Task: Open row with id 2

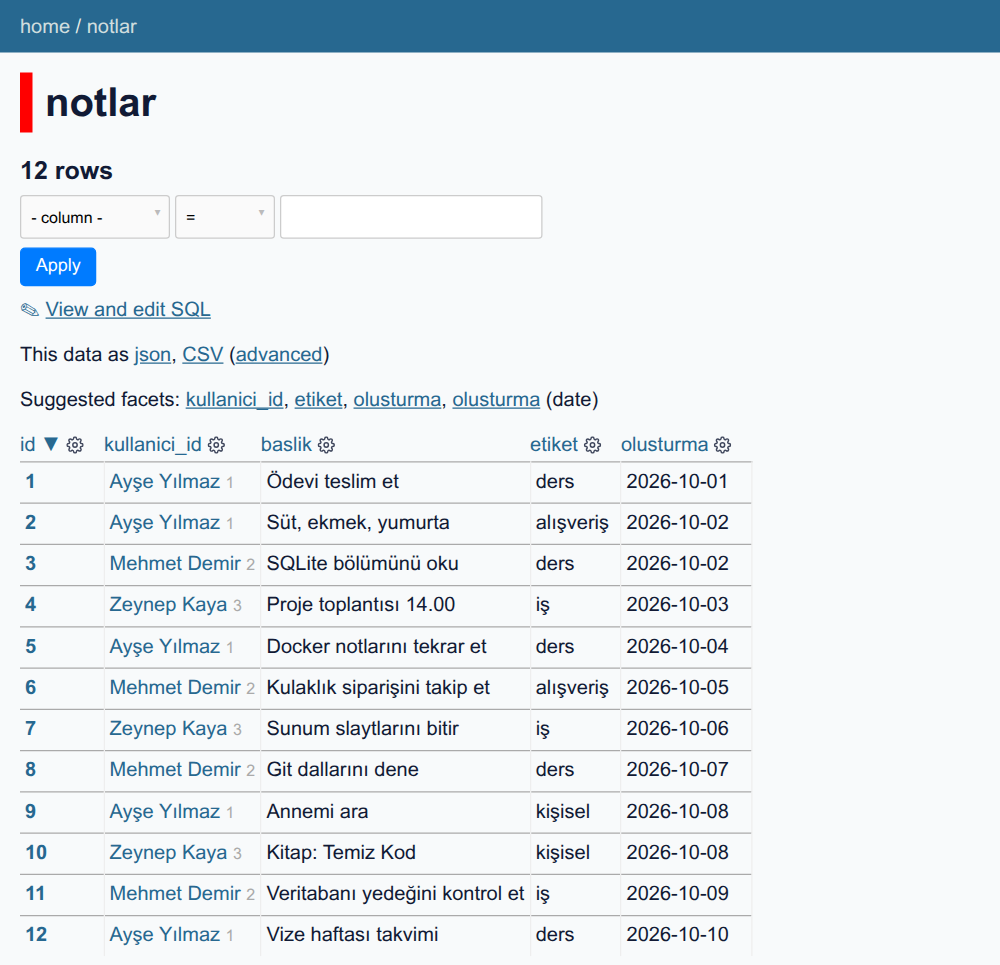Action: [x=30, y=522]
